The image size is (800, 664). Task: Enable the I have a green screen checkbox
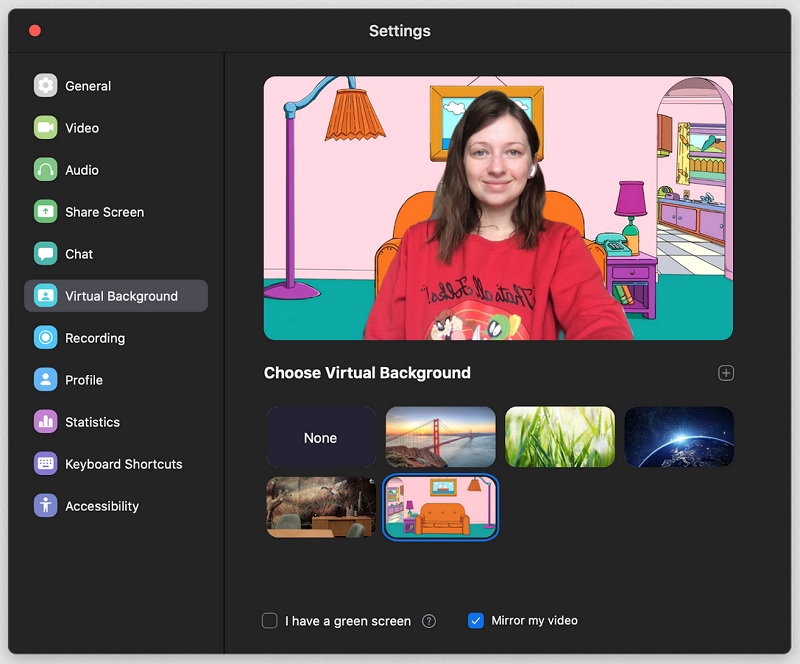pos(270,621)
